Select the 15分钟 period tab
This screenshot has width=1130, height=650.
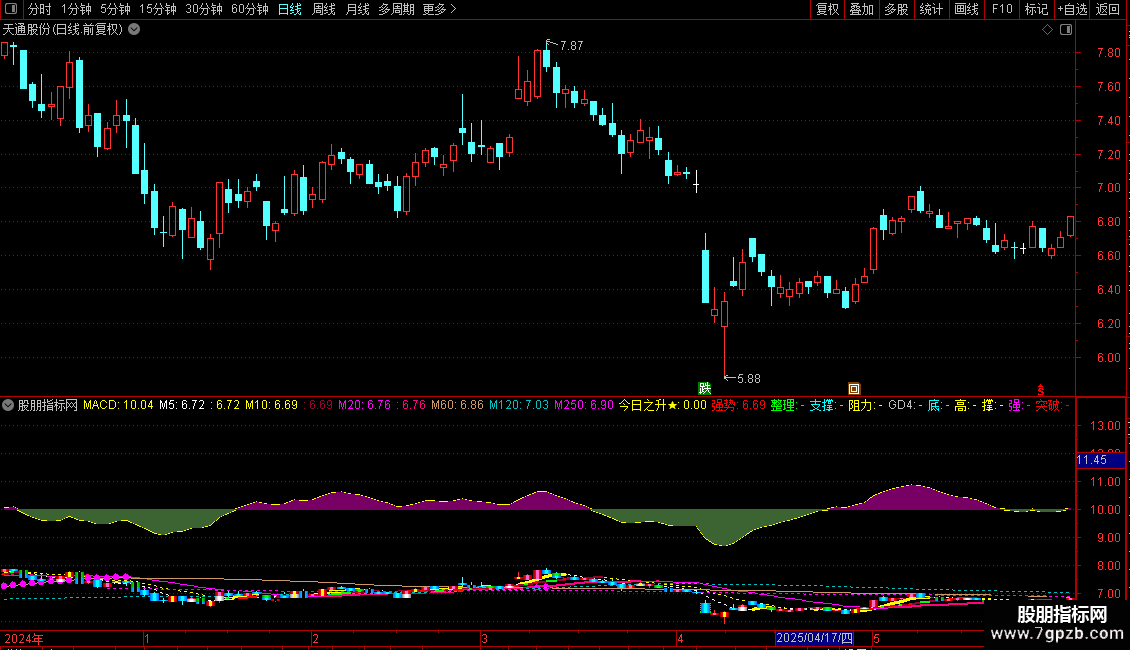158,9
